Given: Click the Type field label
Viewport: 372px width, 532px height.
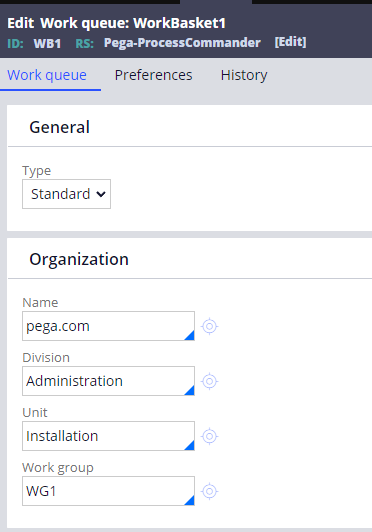Looking at the screenshot, I should (37, 171).
